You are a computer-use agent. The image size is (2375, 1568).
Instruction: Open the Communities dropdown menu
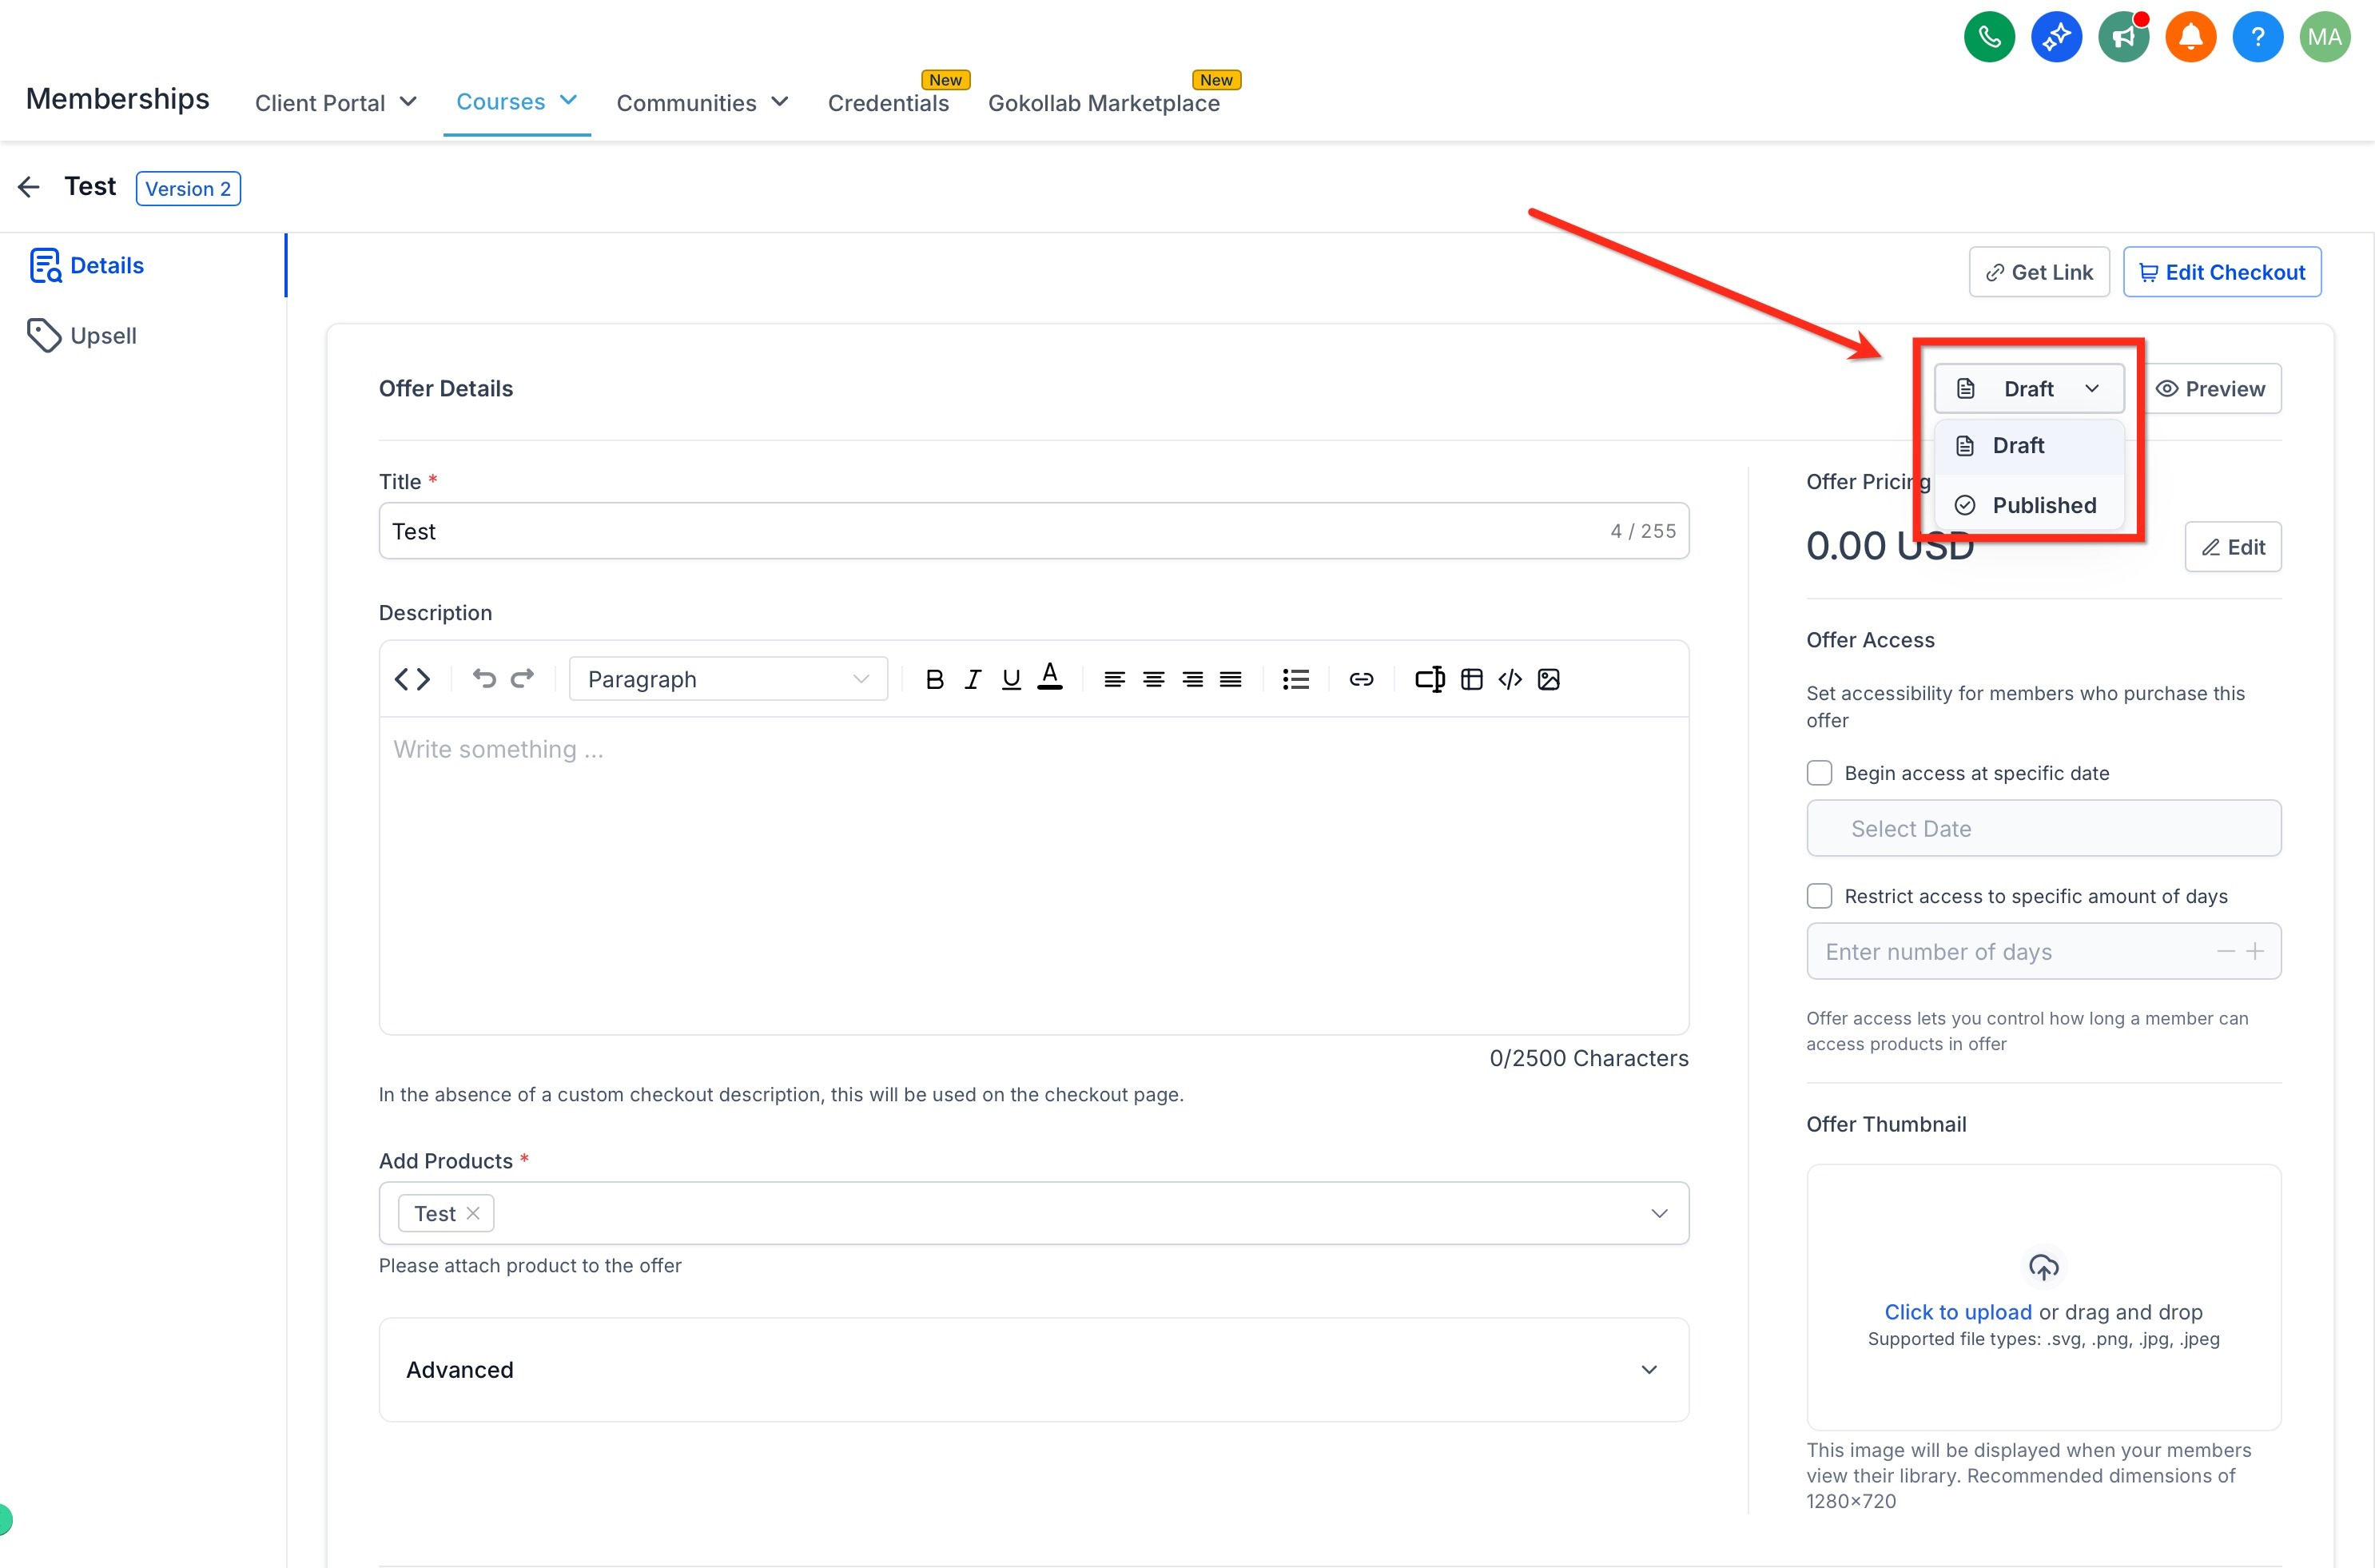(702, 103)
